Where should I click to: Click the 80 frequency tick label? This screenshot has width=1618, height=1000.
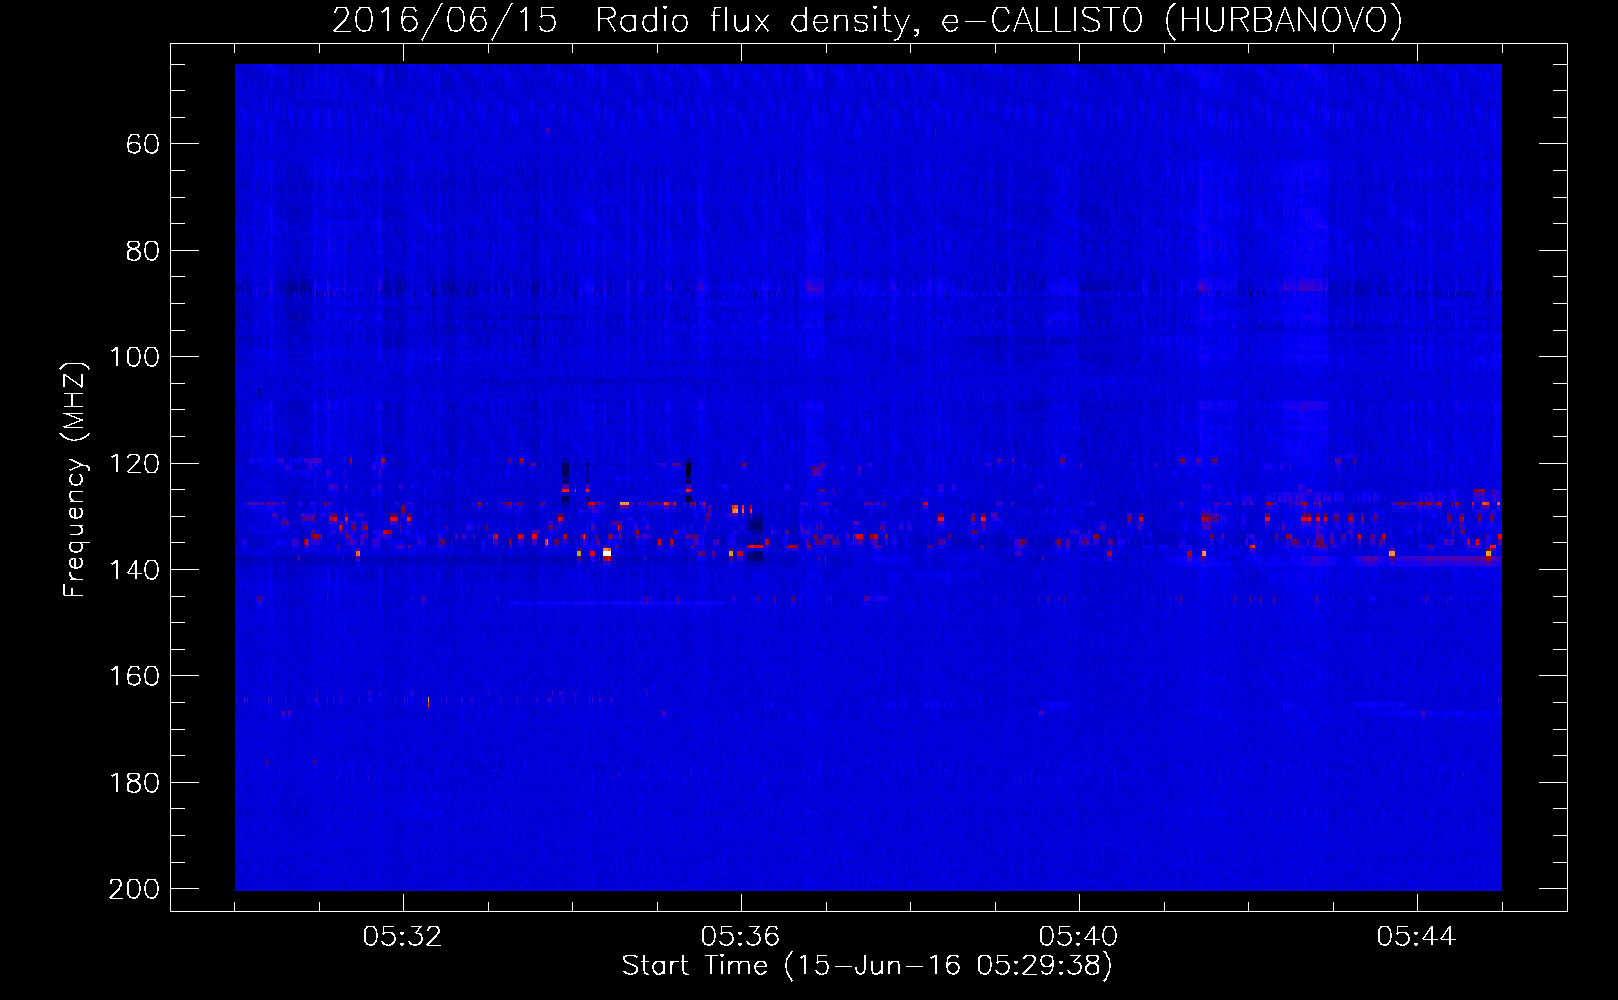[143, 251]
